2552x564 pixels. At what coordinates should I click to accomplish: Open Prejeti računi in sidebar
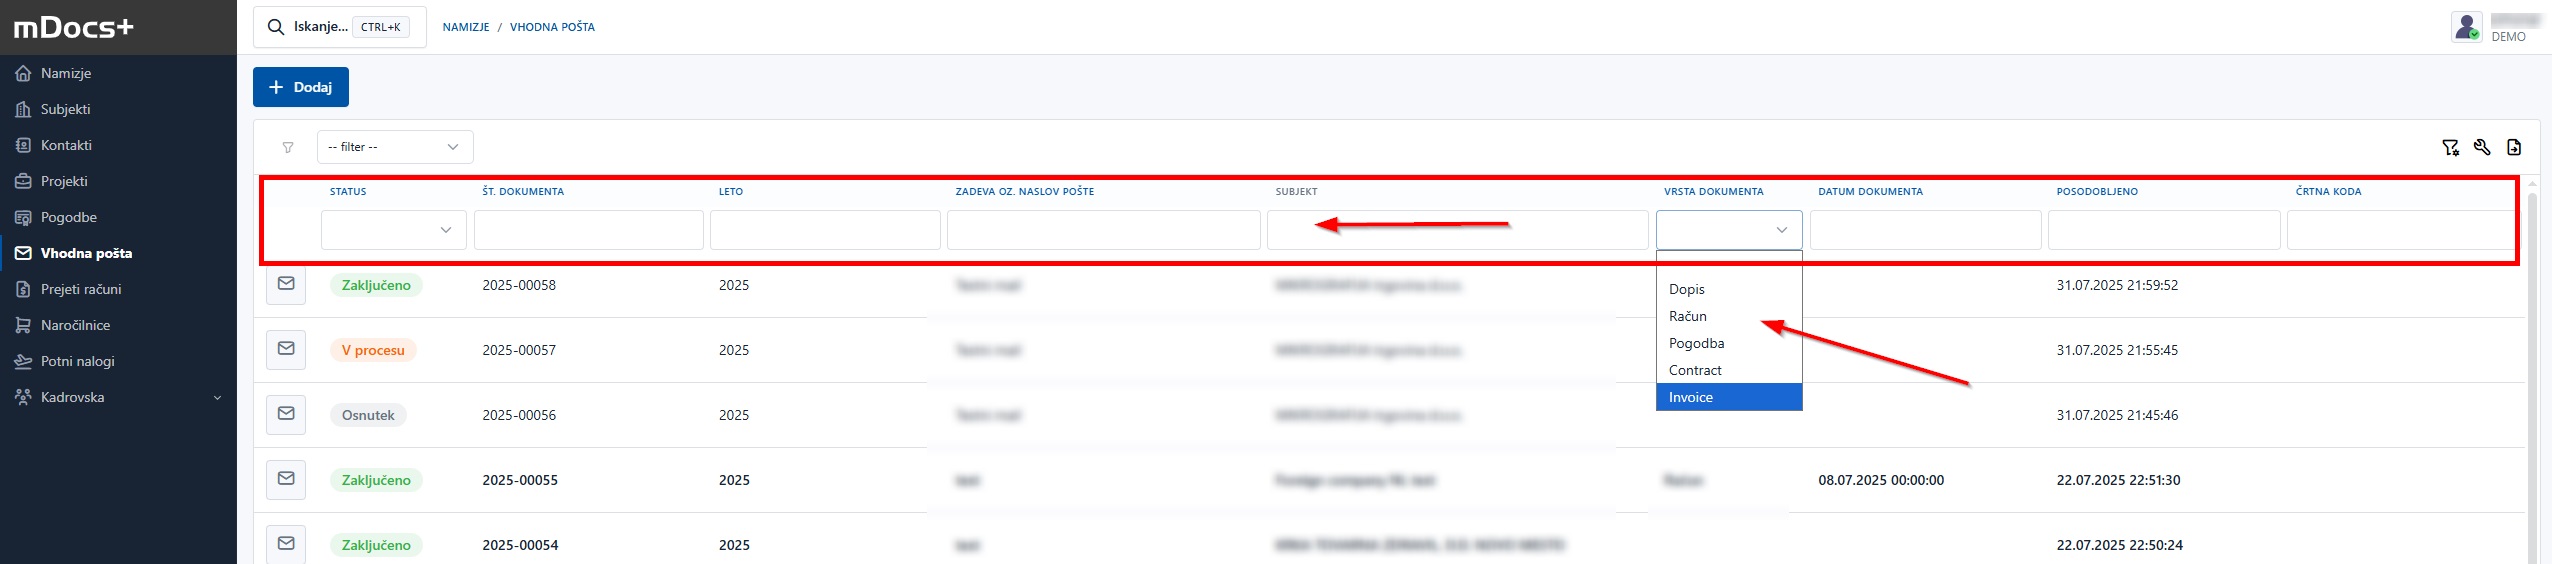[x=81, y=289]
